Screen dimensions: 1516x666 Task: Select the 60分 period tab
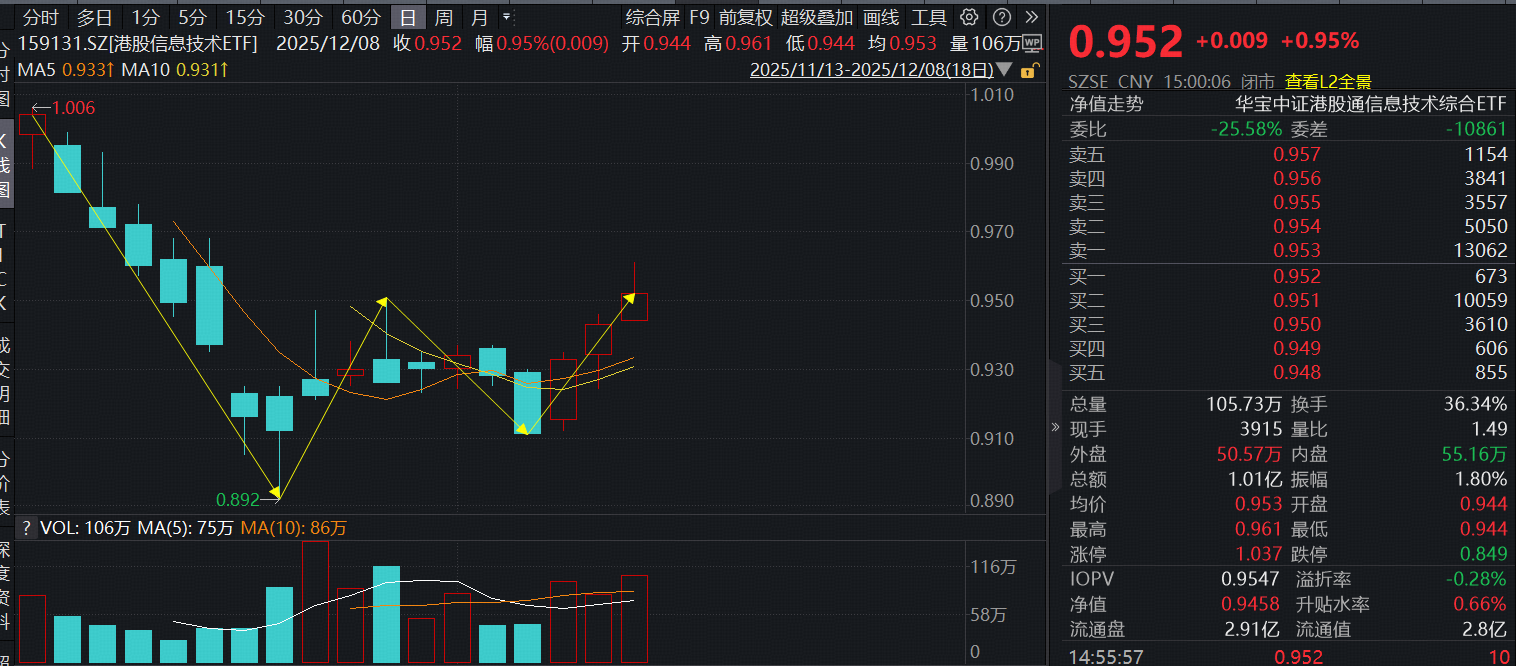point(361,17)
